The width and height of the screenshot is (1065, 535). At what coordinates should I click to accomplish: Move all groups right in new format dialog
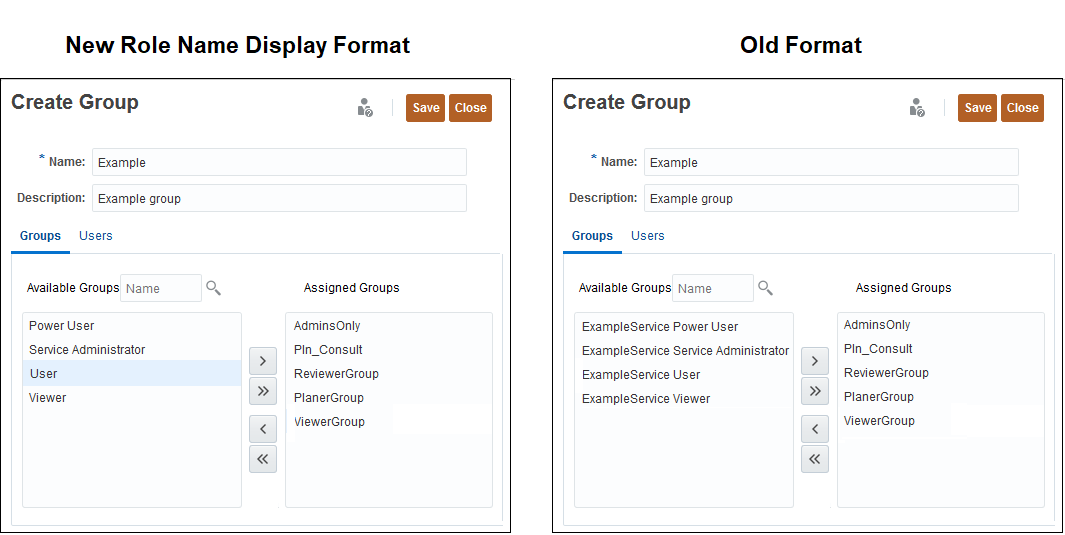click(262, 390)
